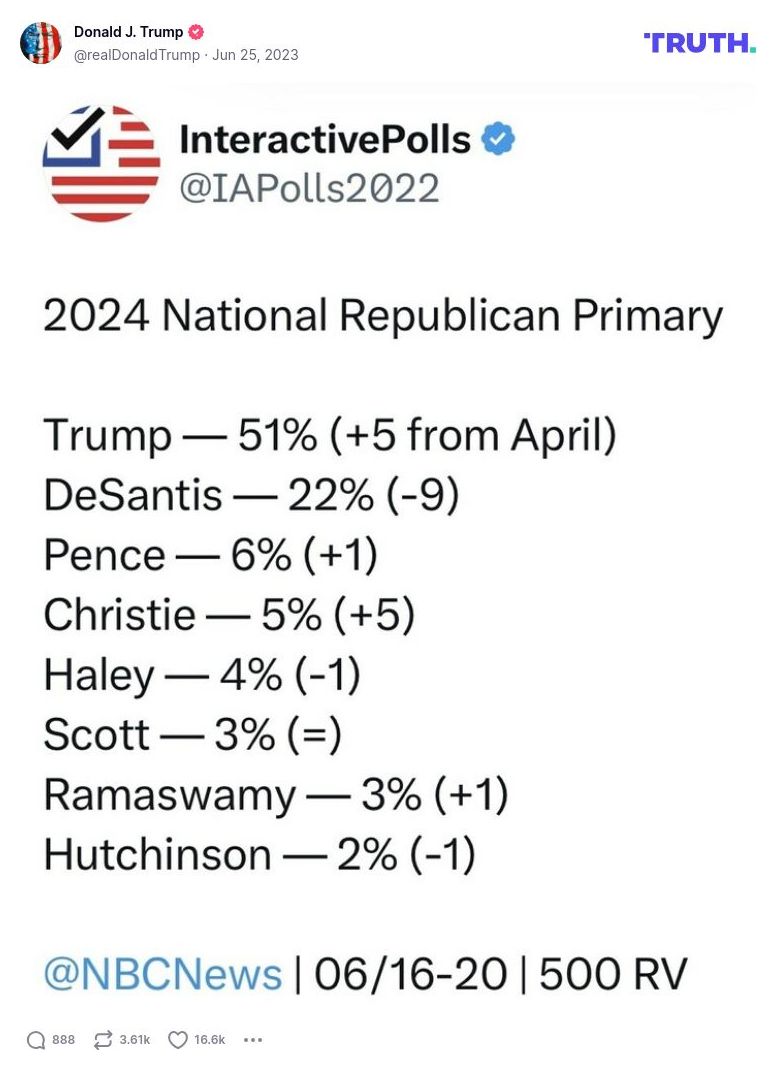Click the 3.61k ReTruth count
Screen dimensions: 777x1070
tap(137, 1040)
